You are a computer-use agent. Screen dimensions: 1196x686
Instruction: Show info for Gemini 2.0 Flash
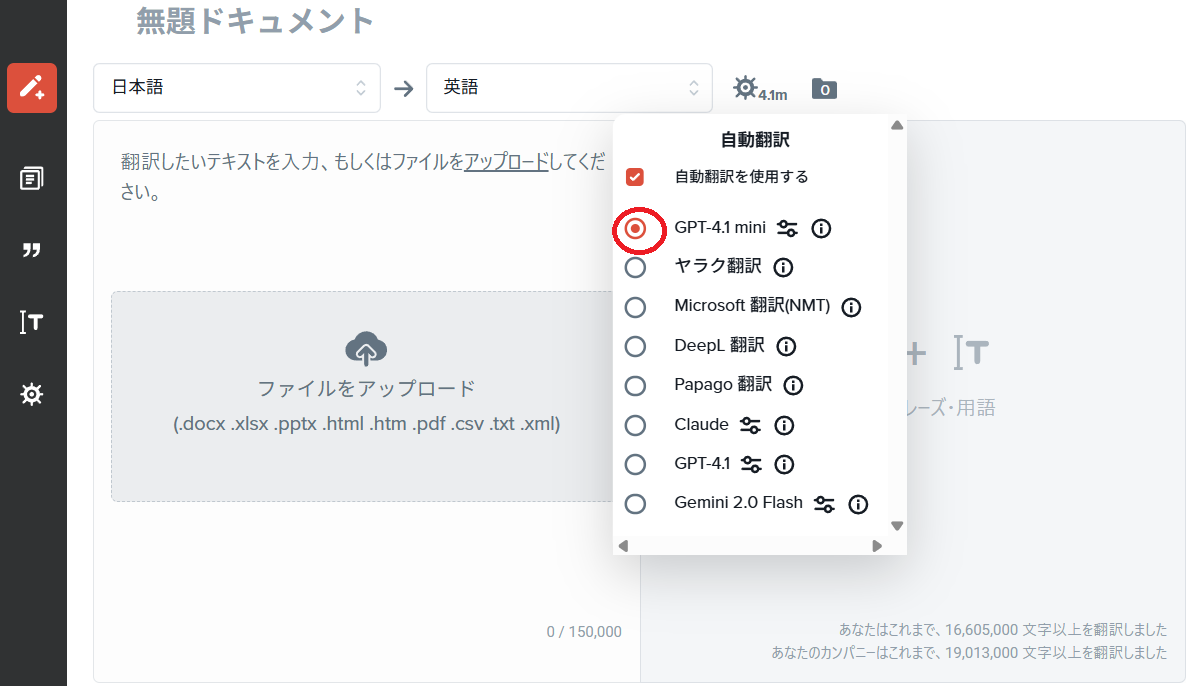coord(858,504)
